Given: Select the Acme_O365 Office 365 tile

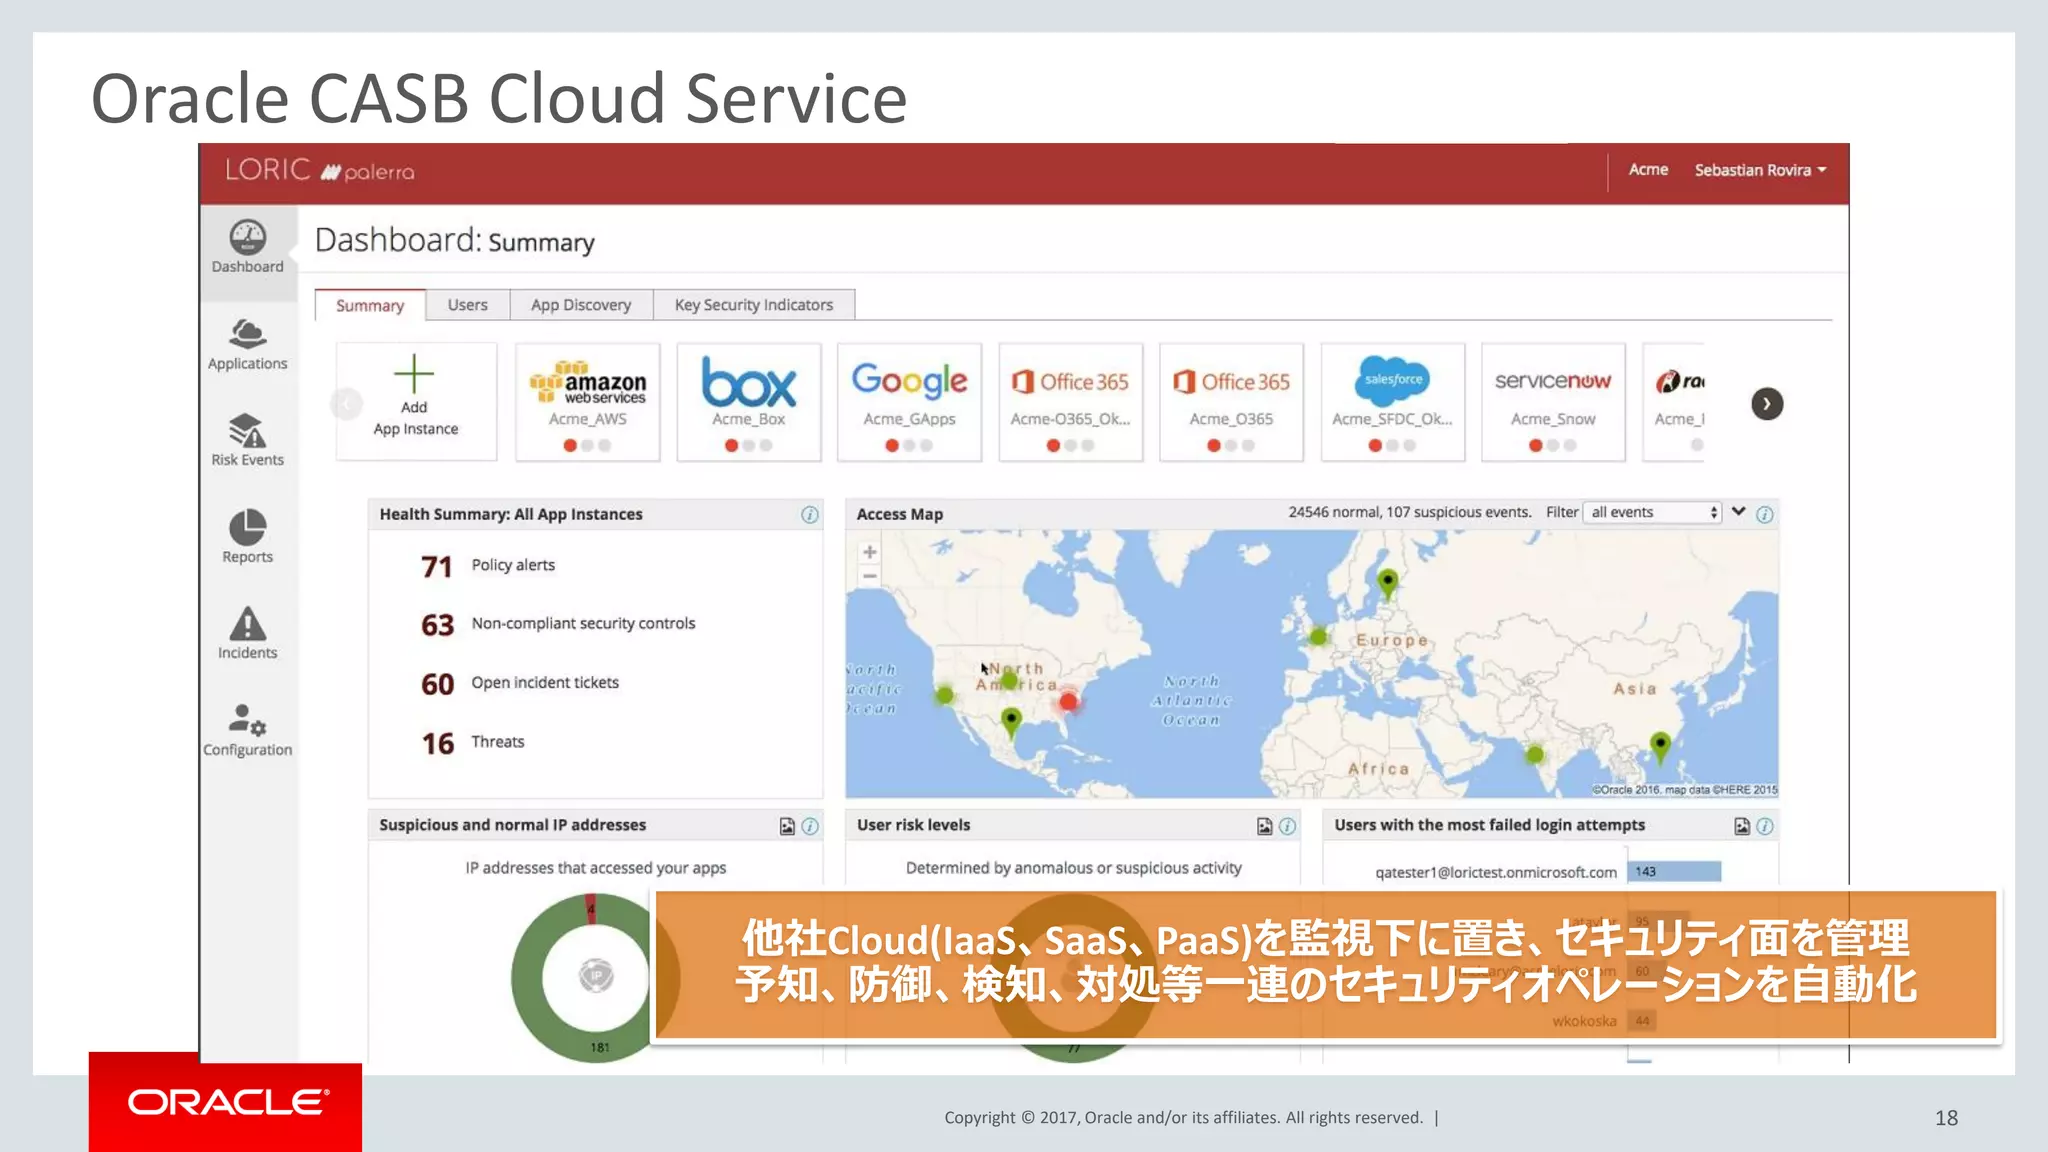Looking at the screenshot, I should (x=1232, y=402).
